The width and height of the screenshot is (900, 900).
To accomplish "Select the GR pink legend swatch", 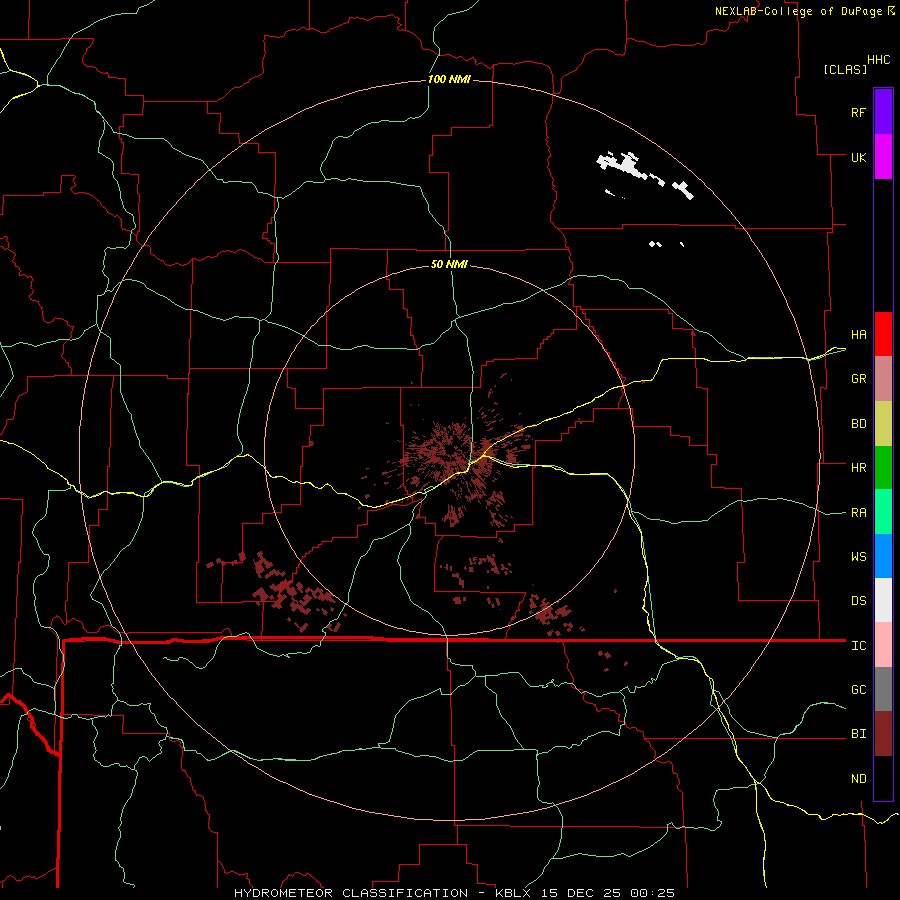I will coord(883,379).
